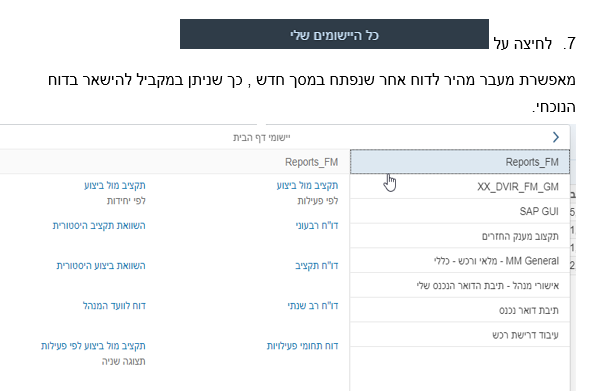The image size is (601, 391).
Task: Open 'תקציב מול ביצוע' by activity link
Action: 307,186
